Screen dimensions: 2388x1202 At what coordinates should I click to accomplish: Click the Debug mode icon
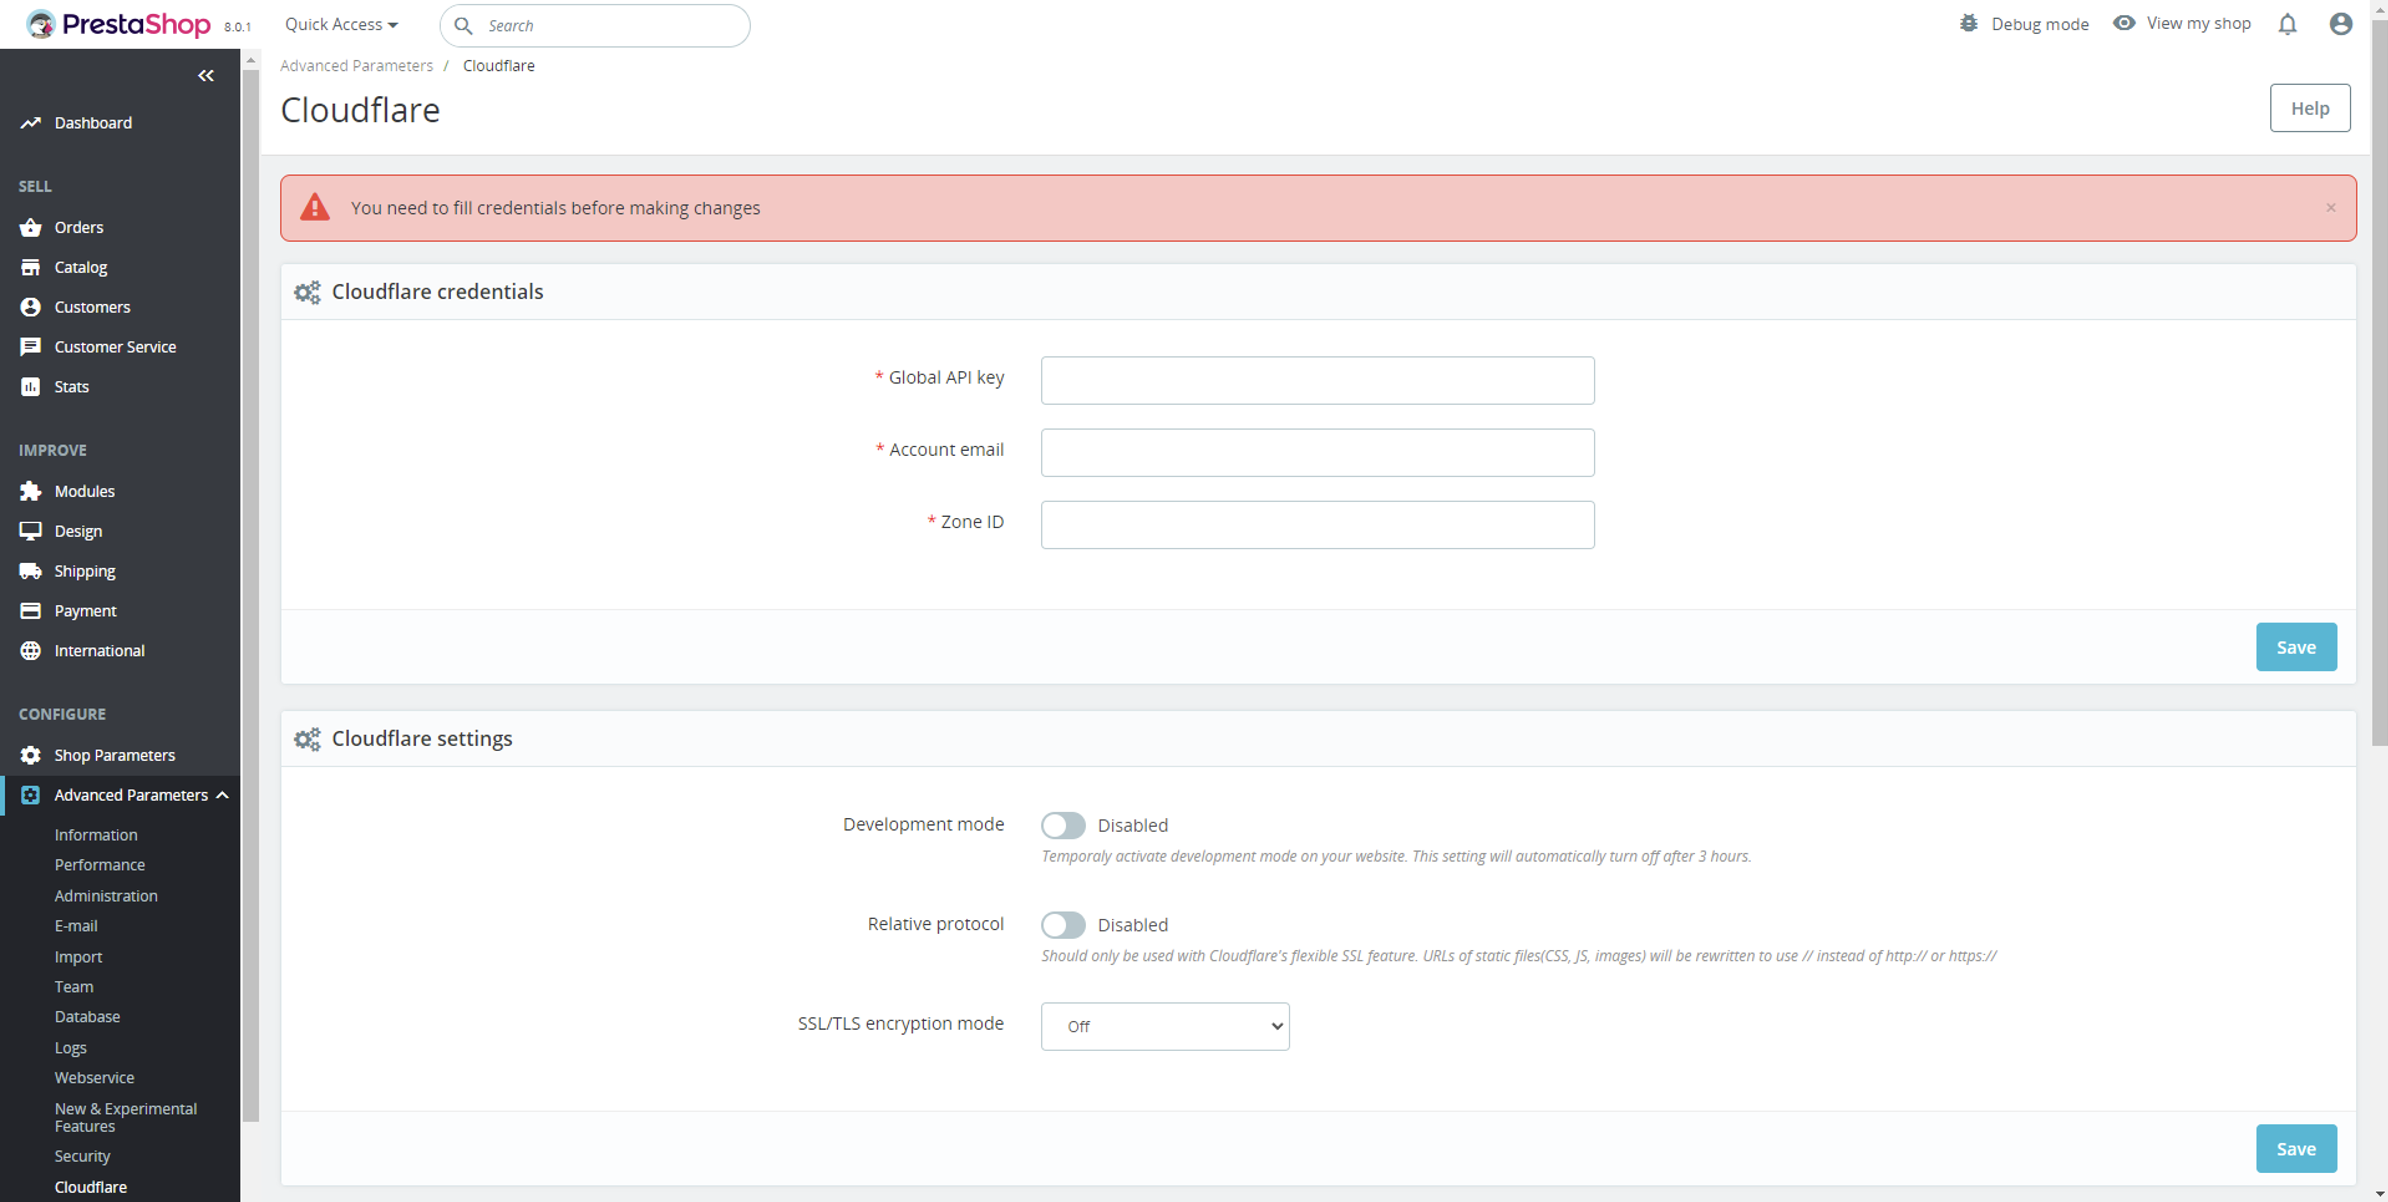(1966, 25)
